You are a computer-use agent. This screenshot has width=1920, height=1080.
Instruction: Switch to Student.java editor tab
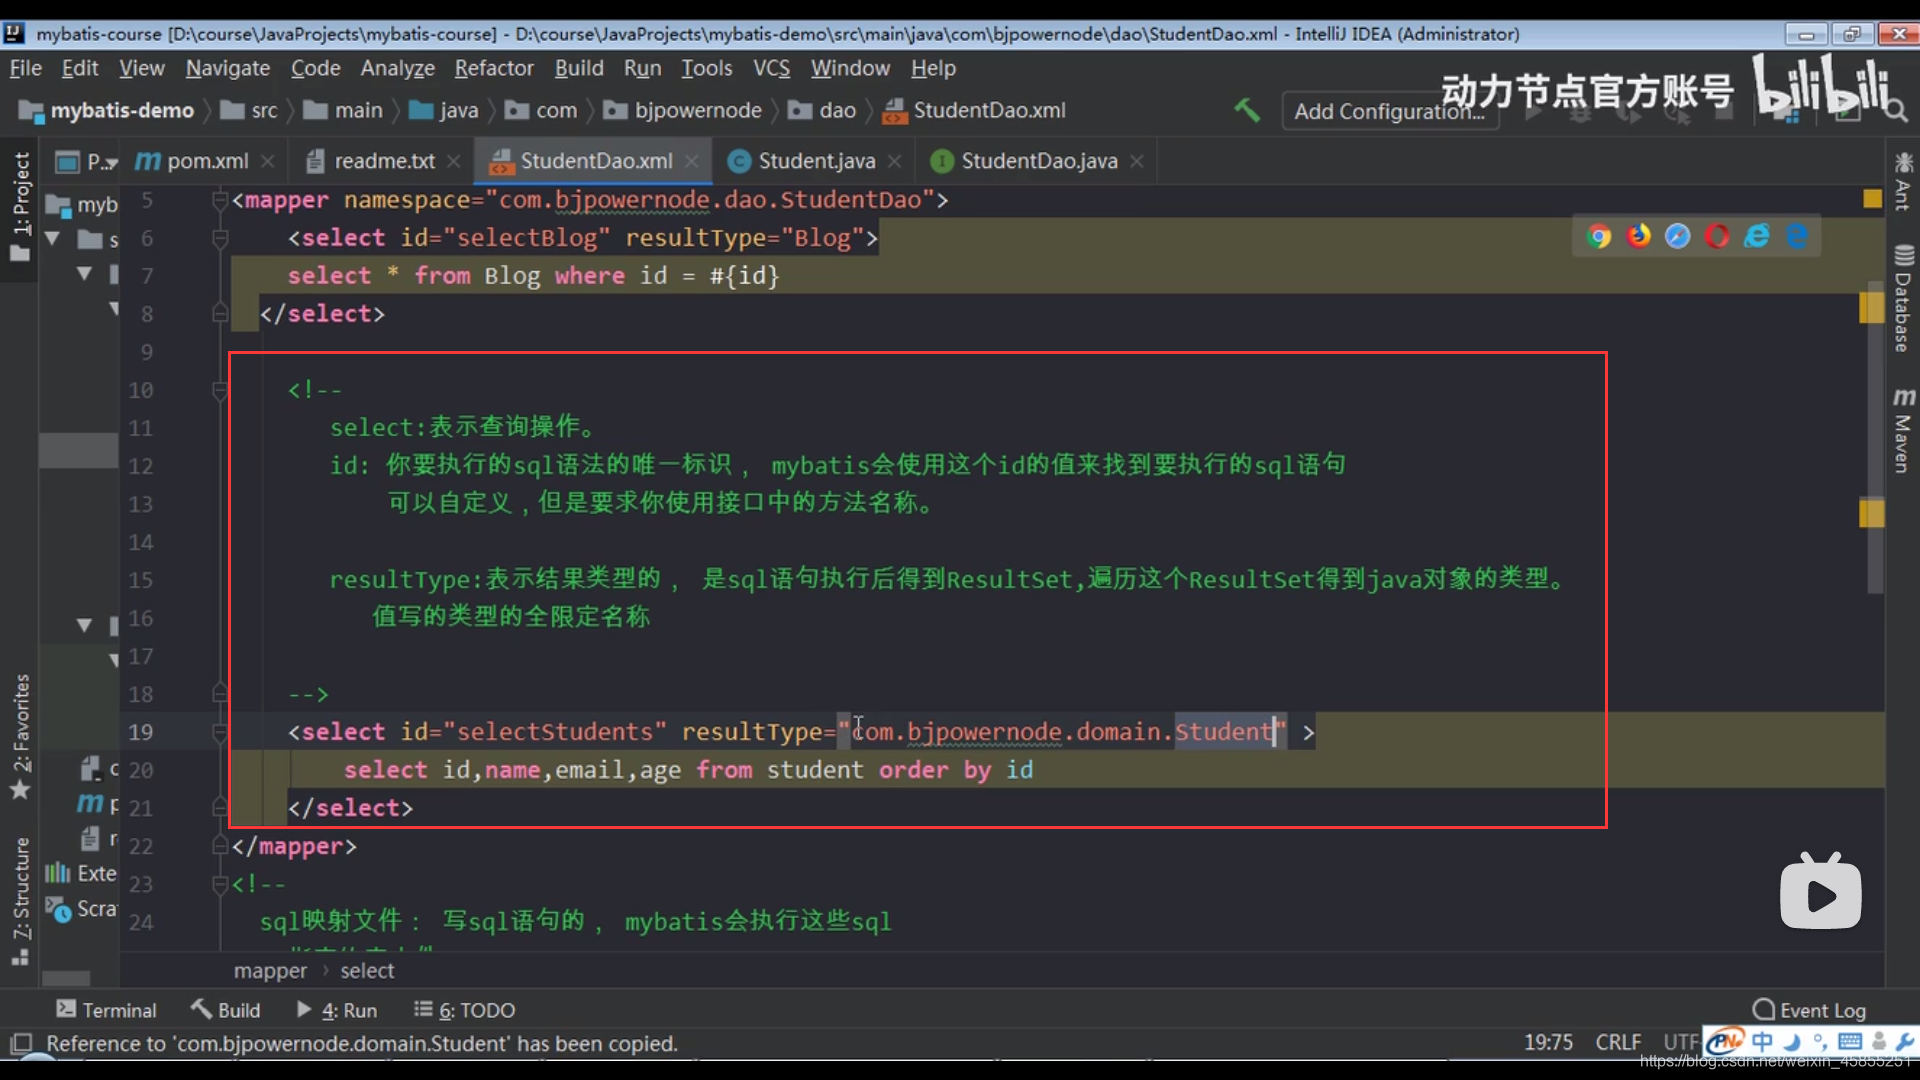point(816,161)
